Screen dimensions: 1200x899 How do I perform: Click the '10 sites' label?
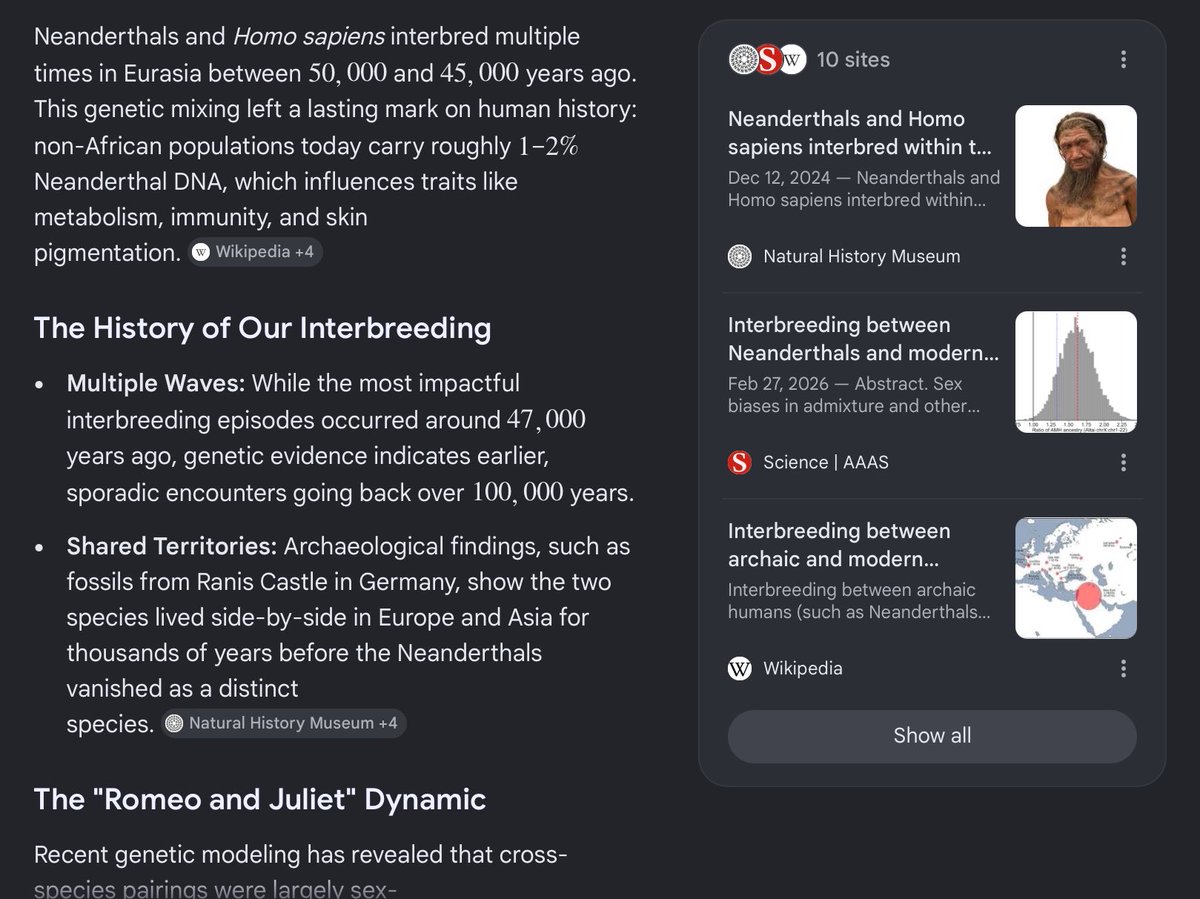pos(853,59)
